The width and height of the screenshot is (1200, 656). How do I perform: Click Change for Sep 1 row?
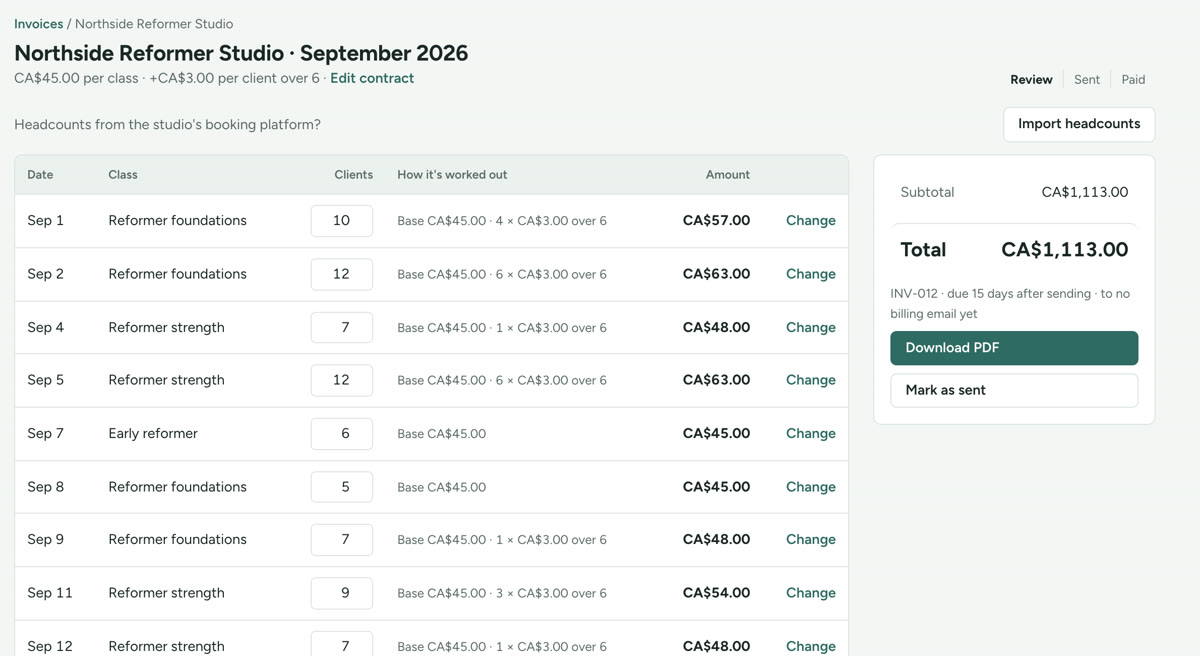[810, 221]
